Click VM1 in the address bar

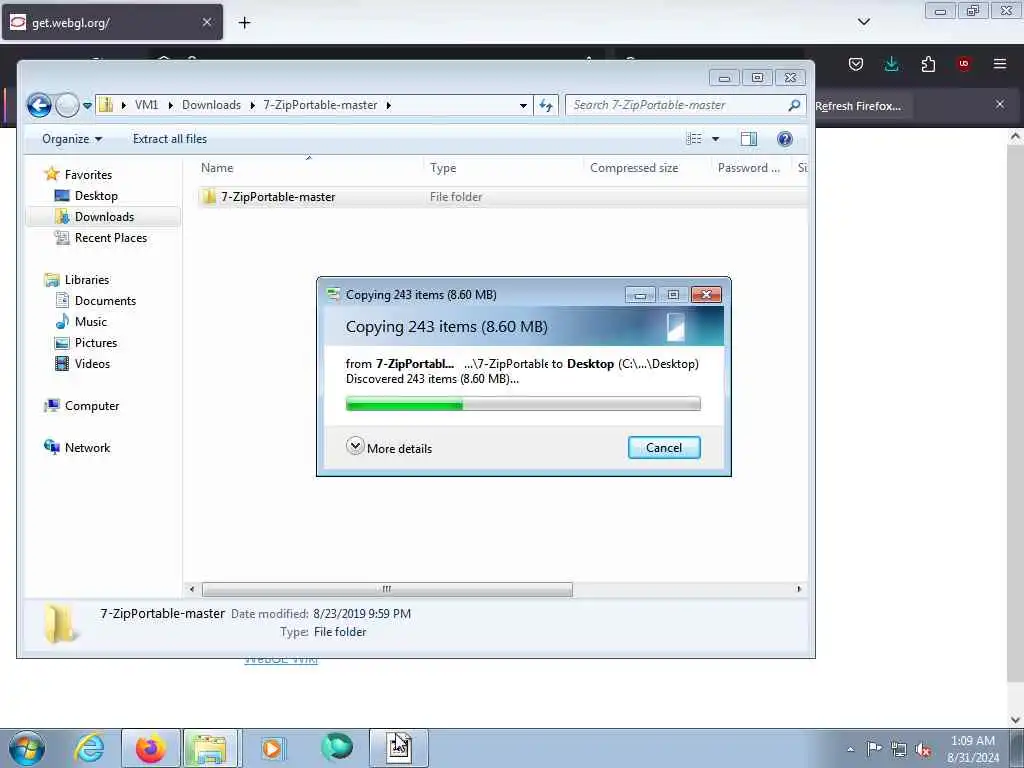click(x=146, y=105)
